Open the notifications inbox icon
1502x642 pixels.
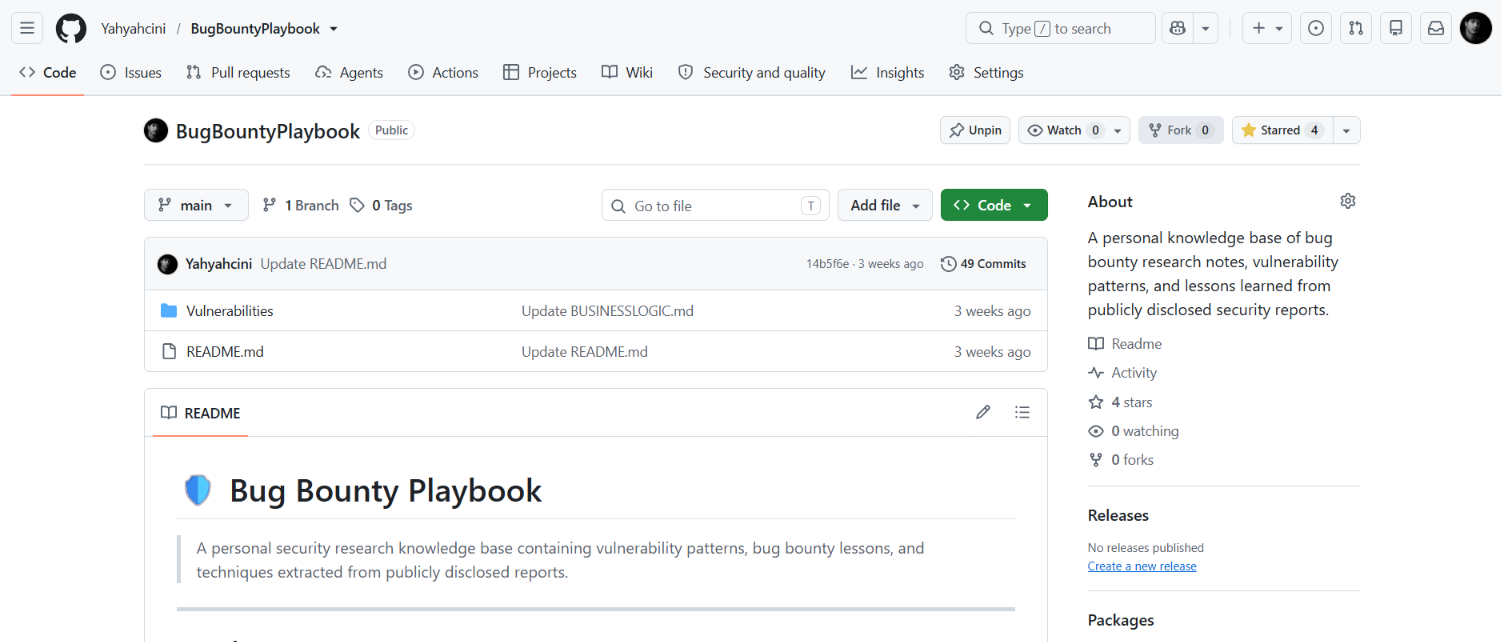pos(1436,28)
